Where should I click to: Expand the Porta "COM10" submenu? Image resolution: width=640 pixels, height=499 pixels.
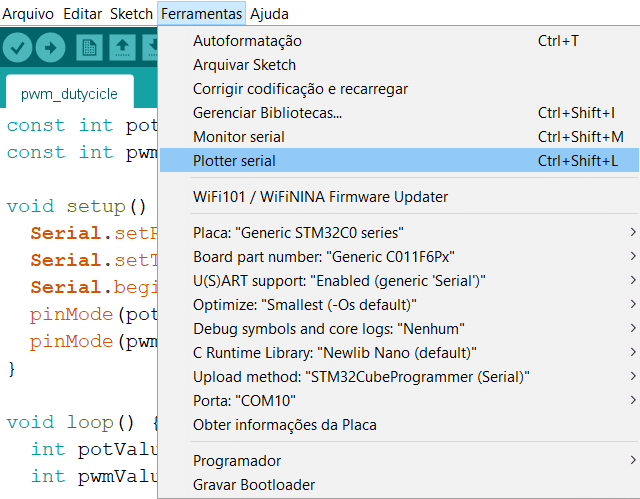(632, 401)
